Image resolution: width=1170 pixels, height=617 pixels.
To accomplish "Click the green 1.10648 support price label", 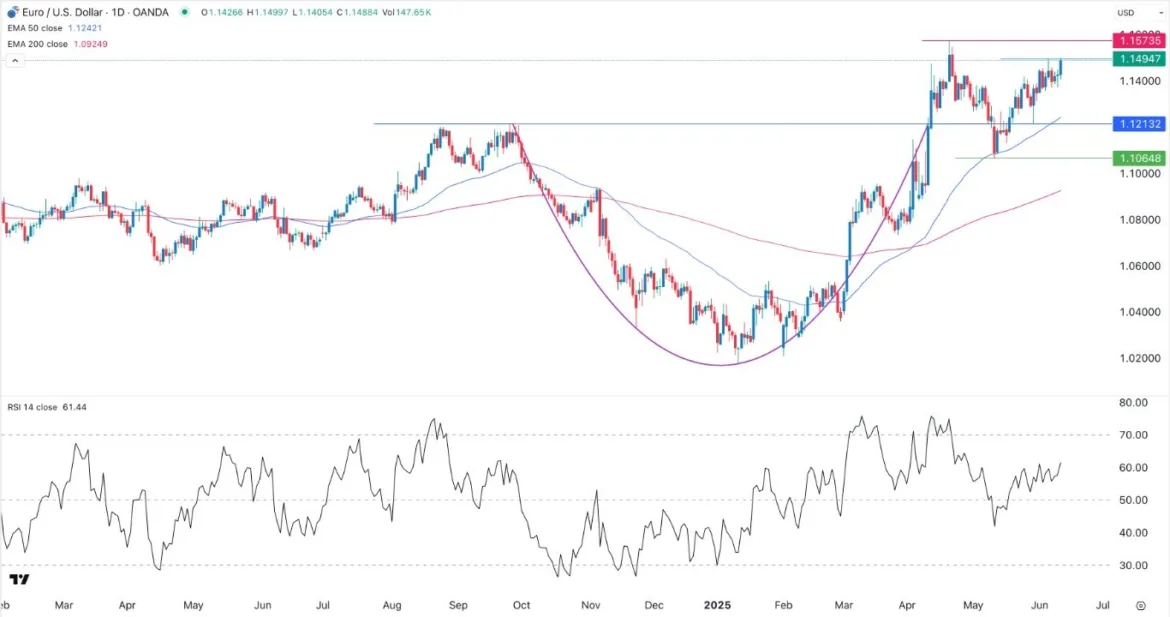I will point(1140,158).
